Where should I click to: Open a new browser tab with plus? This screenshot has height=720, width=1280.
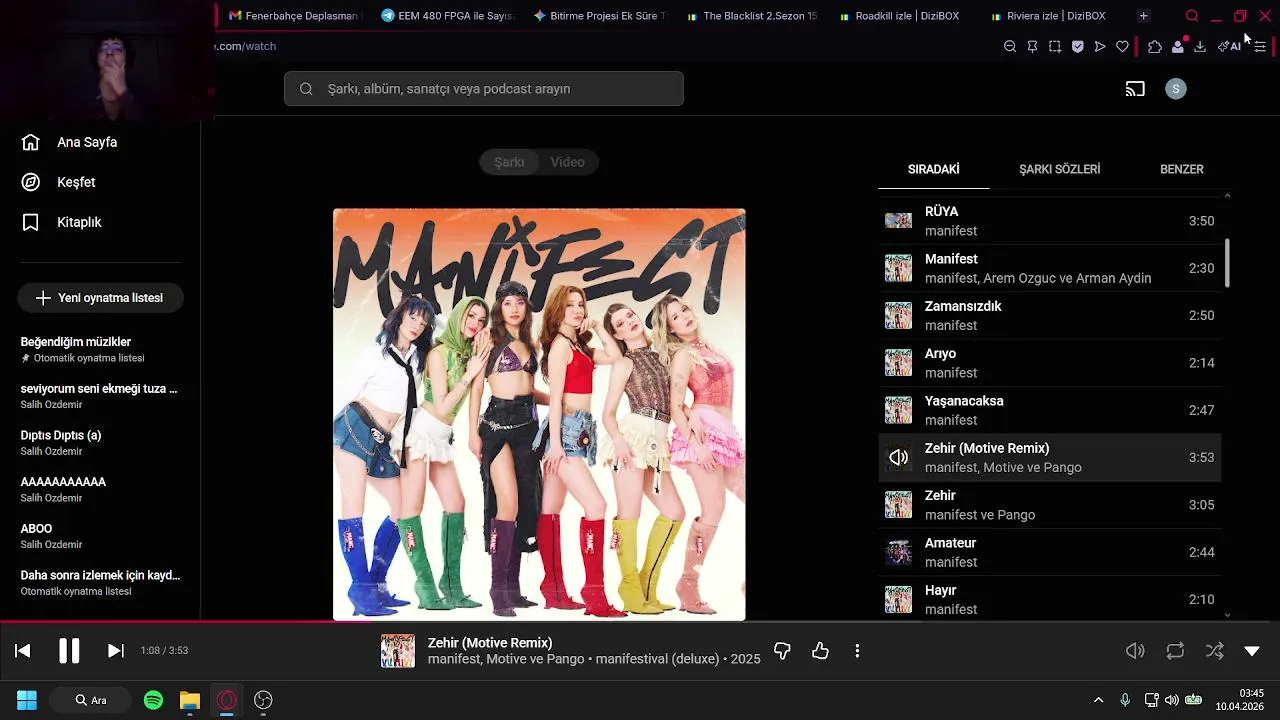[x=1143, y=16]
